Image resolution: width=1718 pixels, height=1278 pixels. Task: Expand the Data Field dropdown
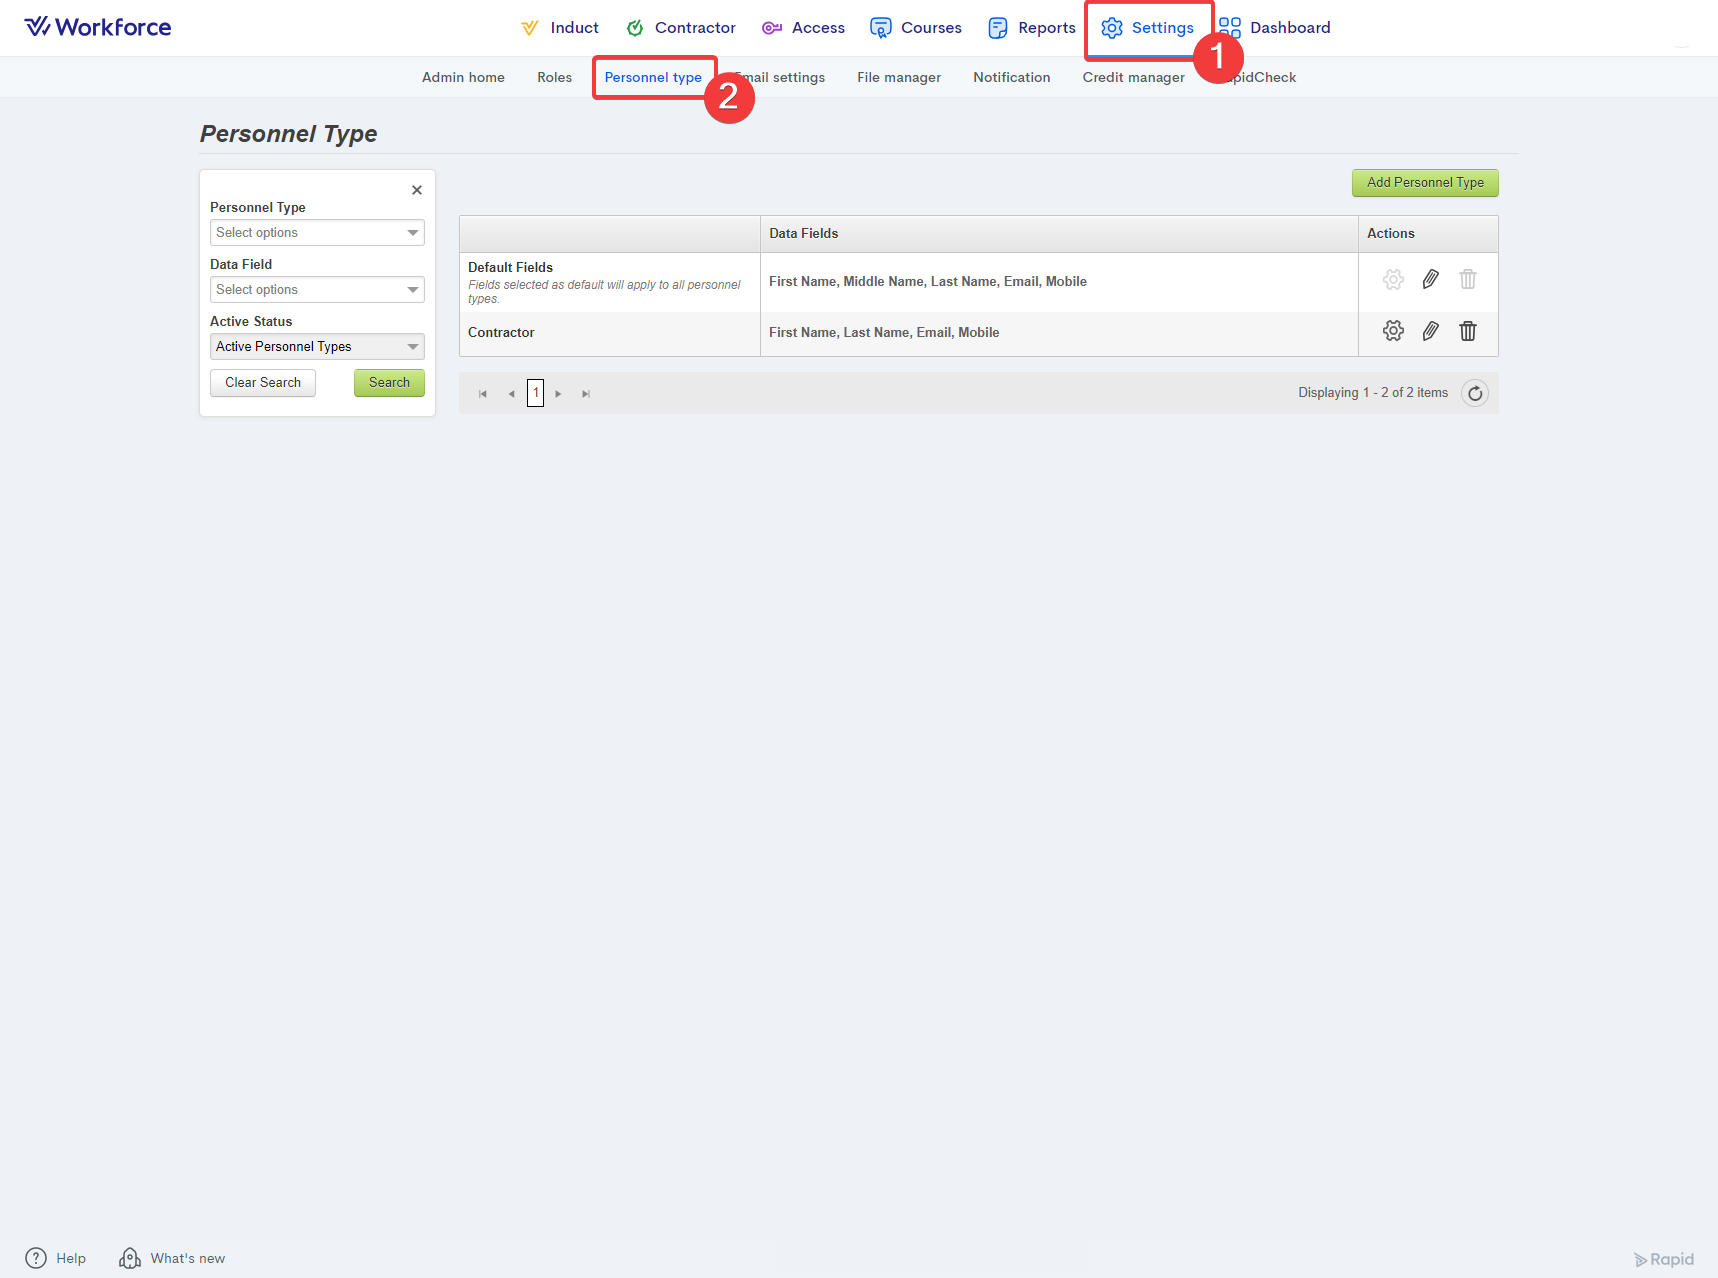(x=317, y=290)
